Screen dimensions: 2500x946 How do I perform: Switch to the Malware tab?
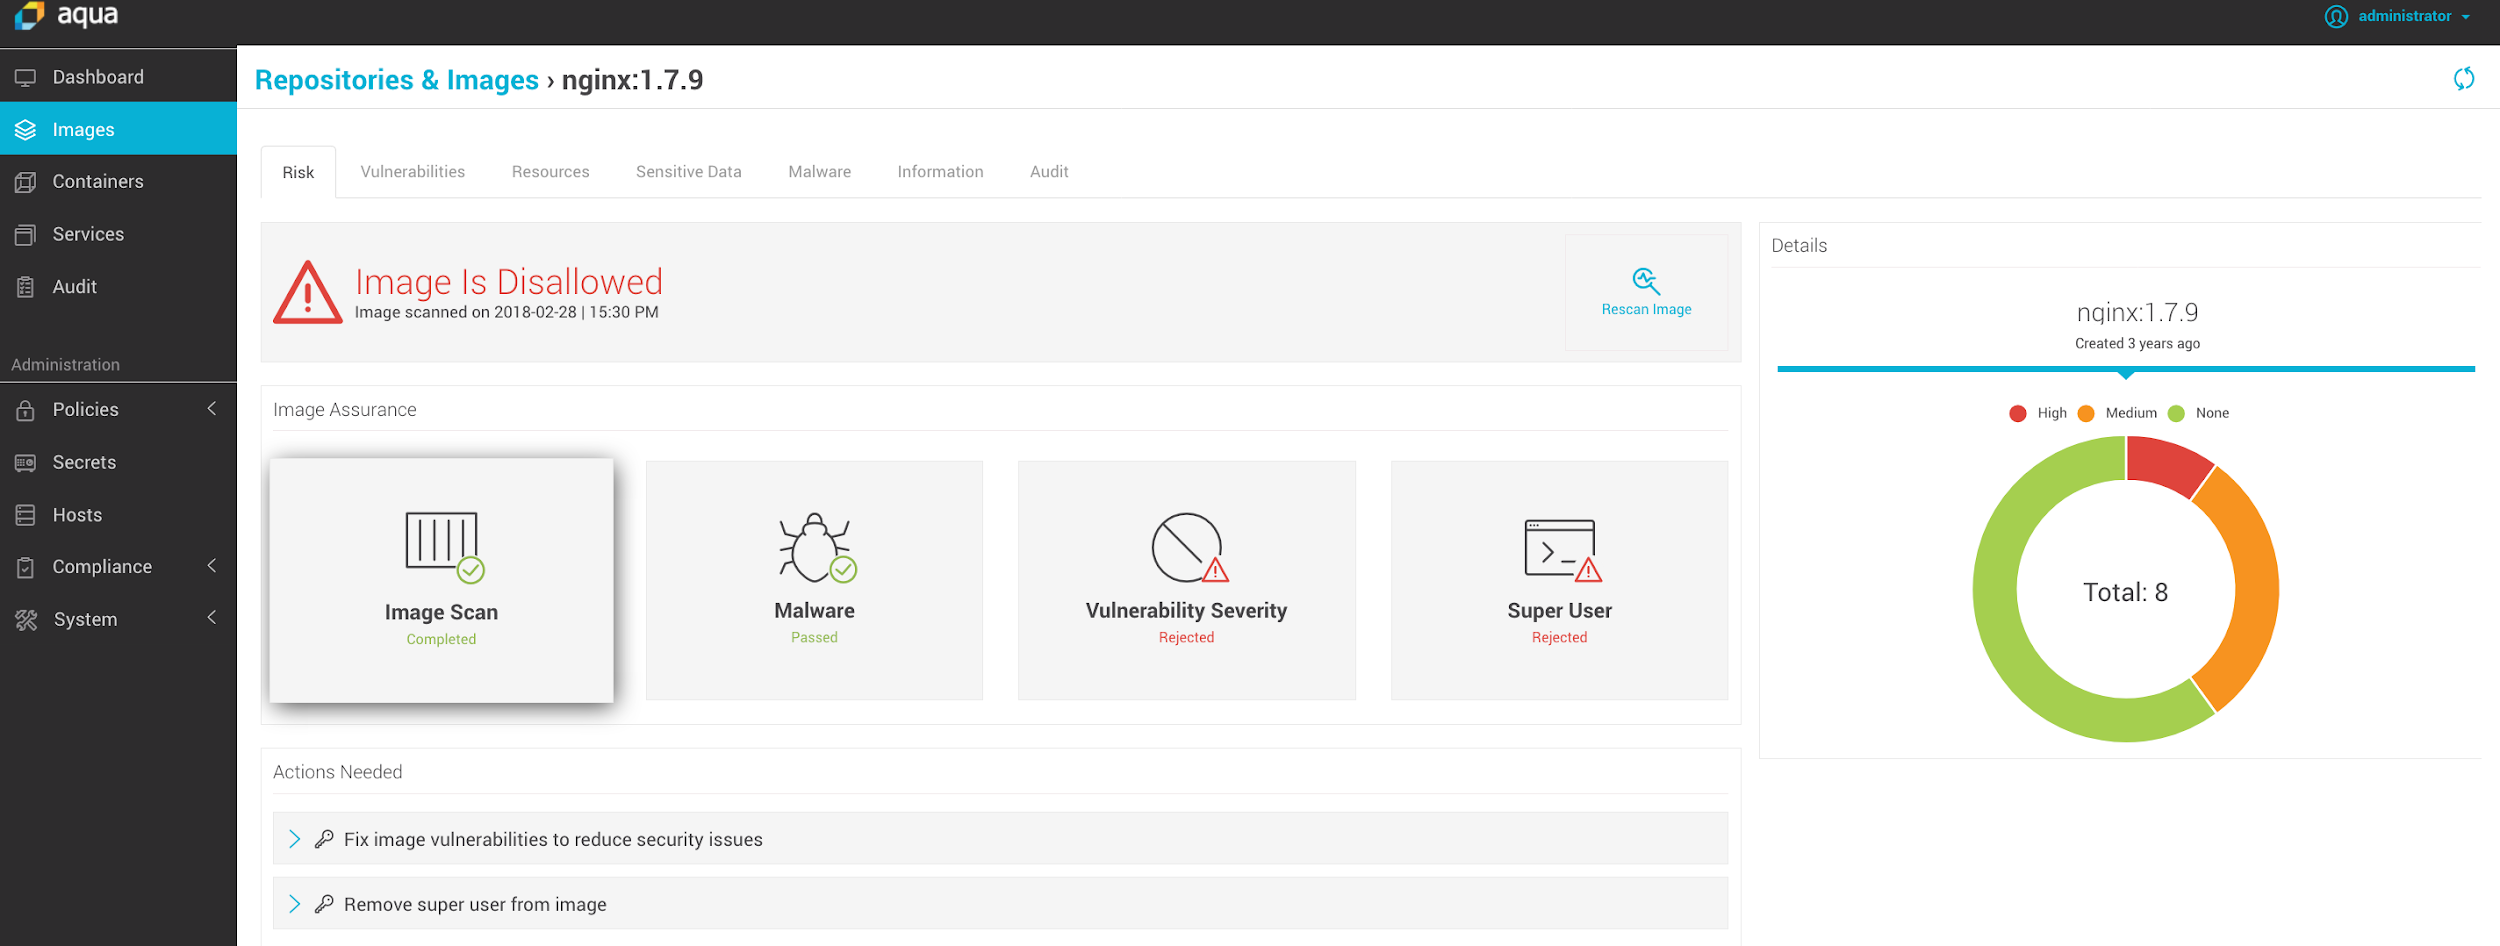820,172
